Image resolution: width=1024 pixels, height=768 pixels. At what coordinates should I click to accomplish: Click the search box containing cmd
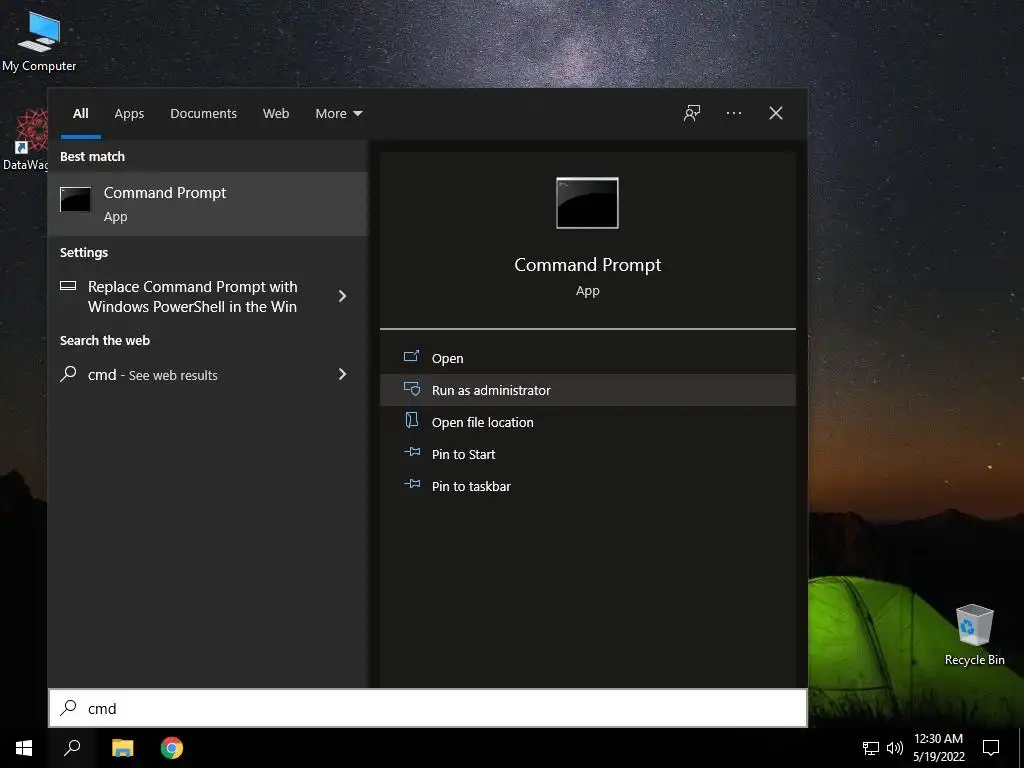click(x=428, y=708)
